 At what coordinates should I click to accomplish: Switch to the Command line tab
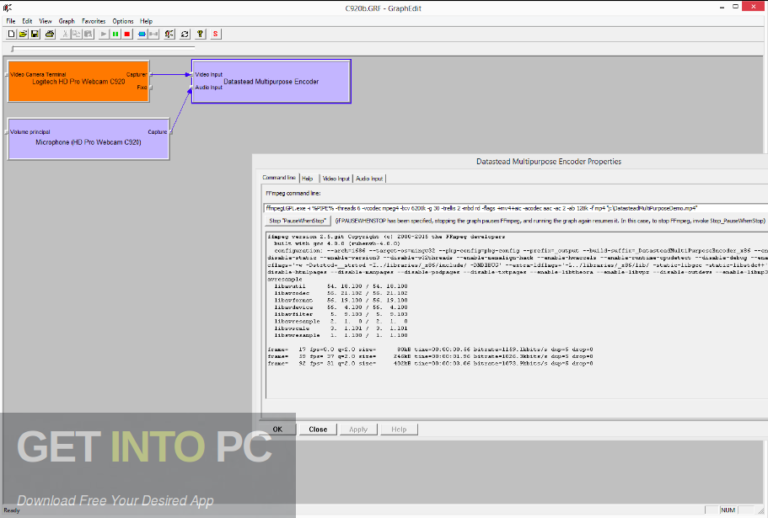coord(279,178)
